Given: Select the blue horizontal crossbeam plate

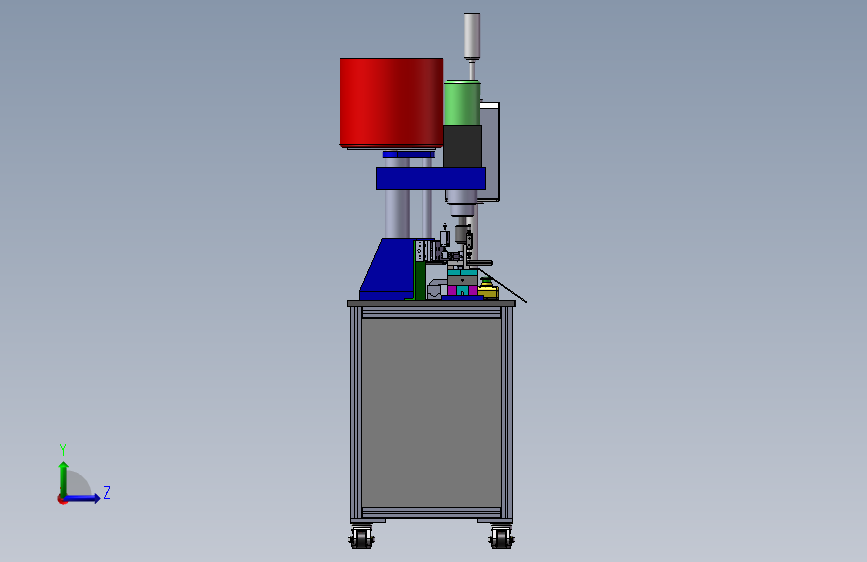Looking at the screenshot, I should point(431,178).
